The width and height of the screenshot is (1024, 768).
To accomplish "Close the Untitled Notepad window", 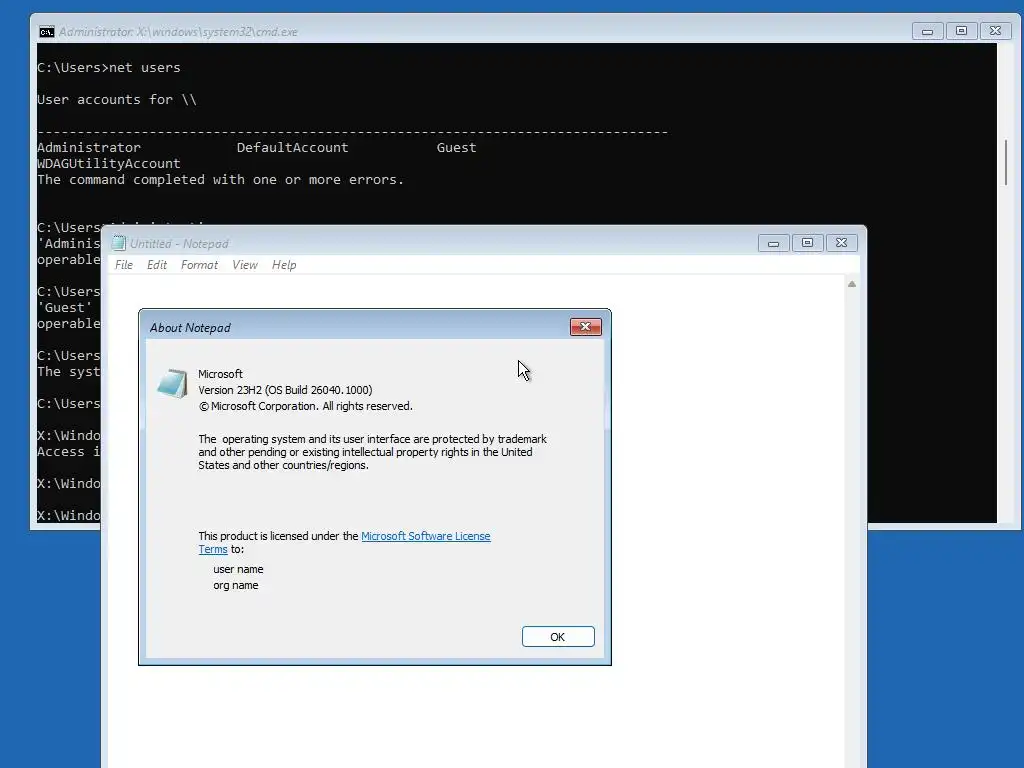I will (841, 243).
